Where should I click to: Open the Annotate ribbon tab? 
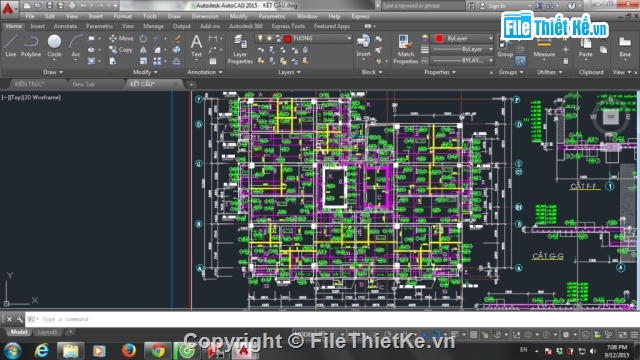tap(65, 26)
